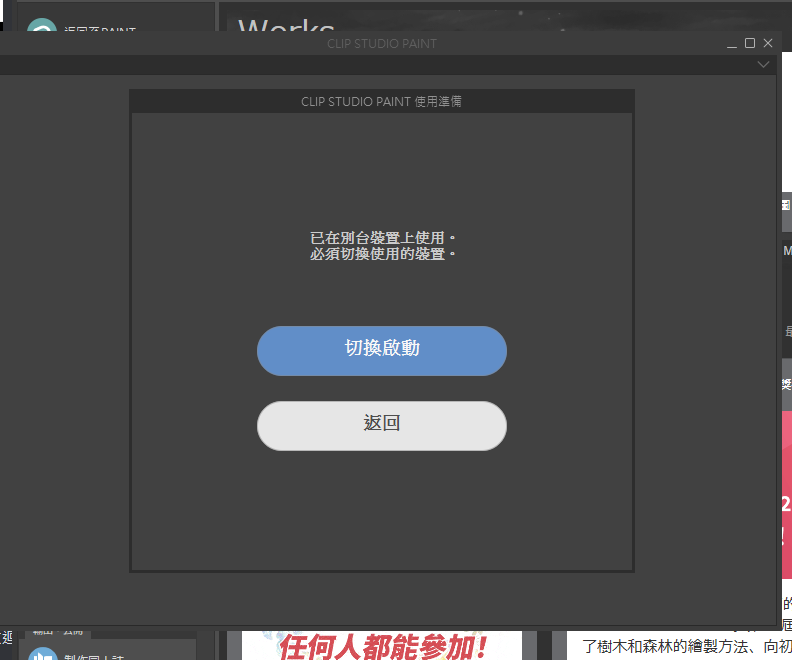
Task: Click the 任何人都能參加 banner behind the window
Action: [382, 646]
